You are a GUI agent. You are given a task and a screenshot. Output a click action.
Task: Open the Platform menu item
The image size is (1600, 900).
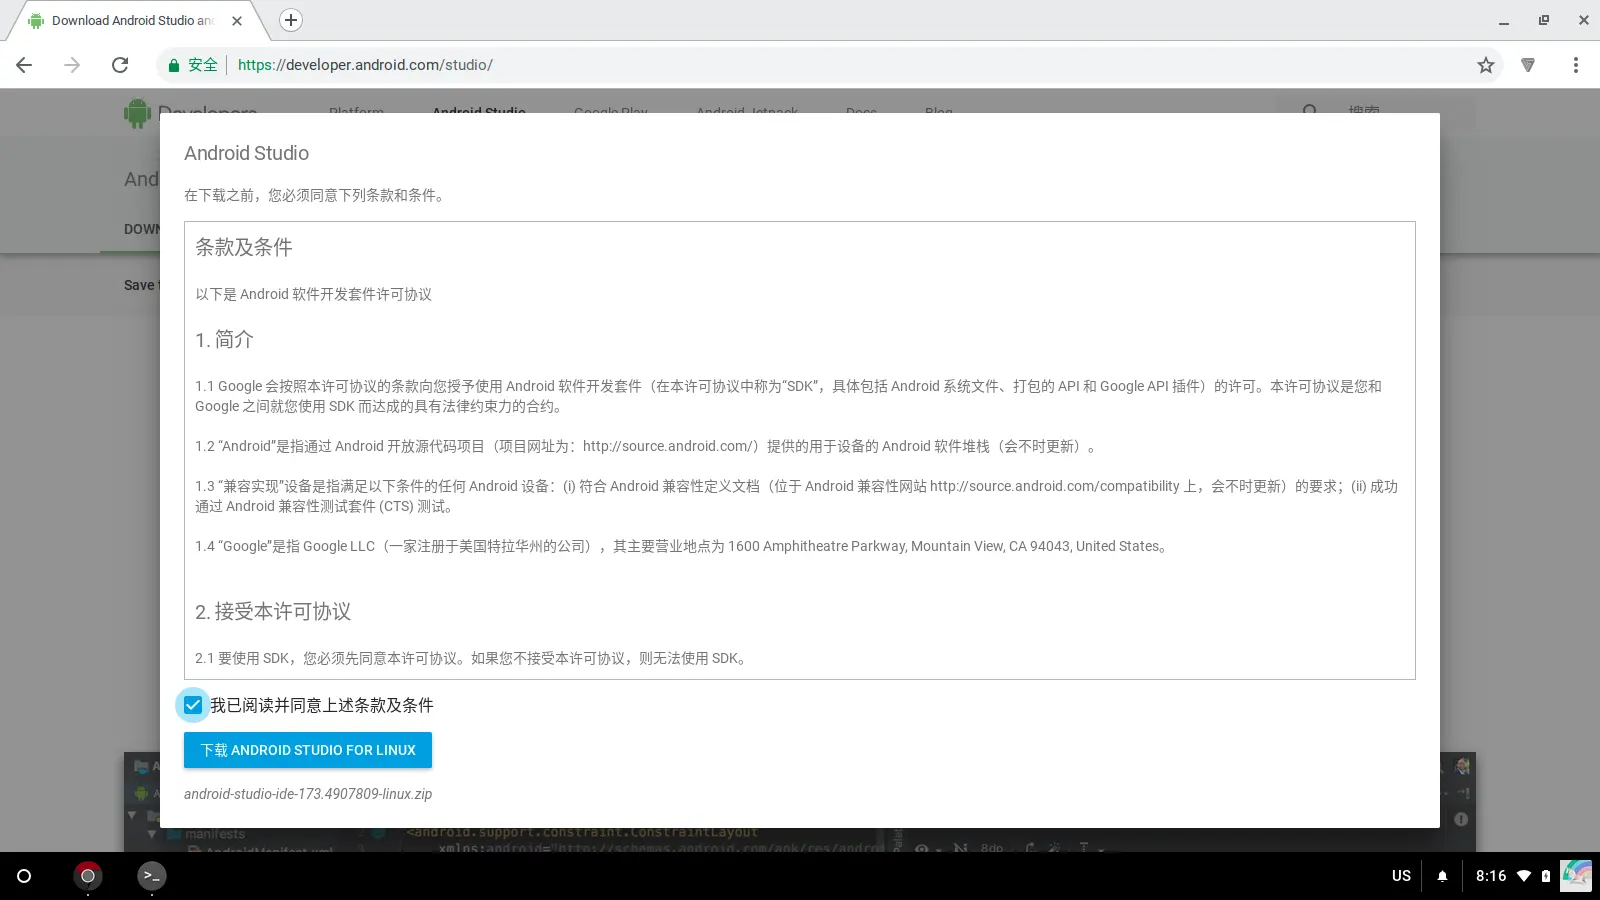point(356,113)
